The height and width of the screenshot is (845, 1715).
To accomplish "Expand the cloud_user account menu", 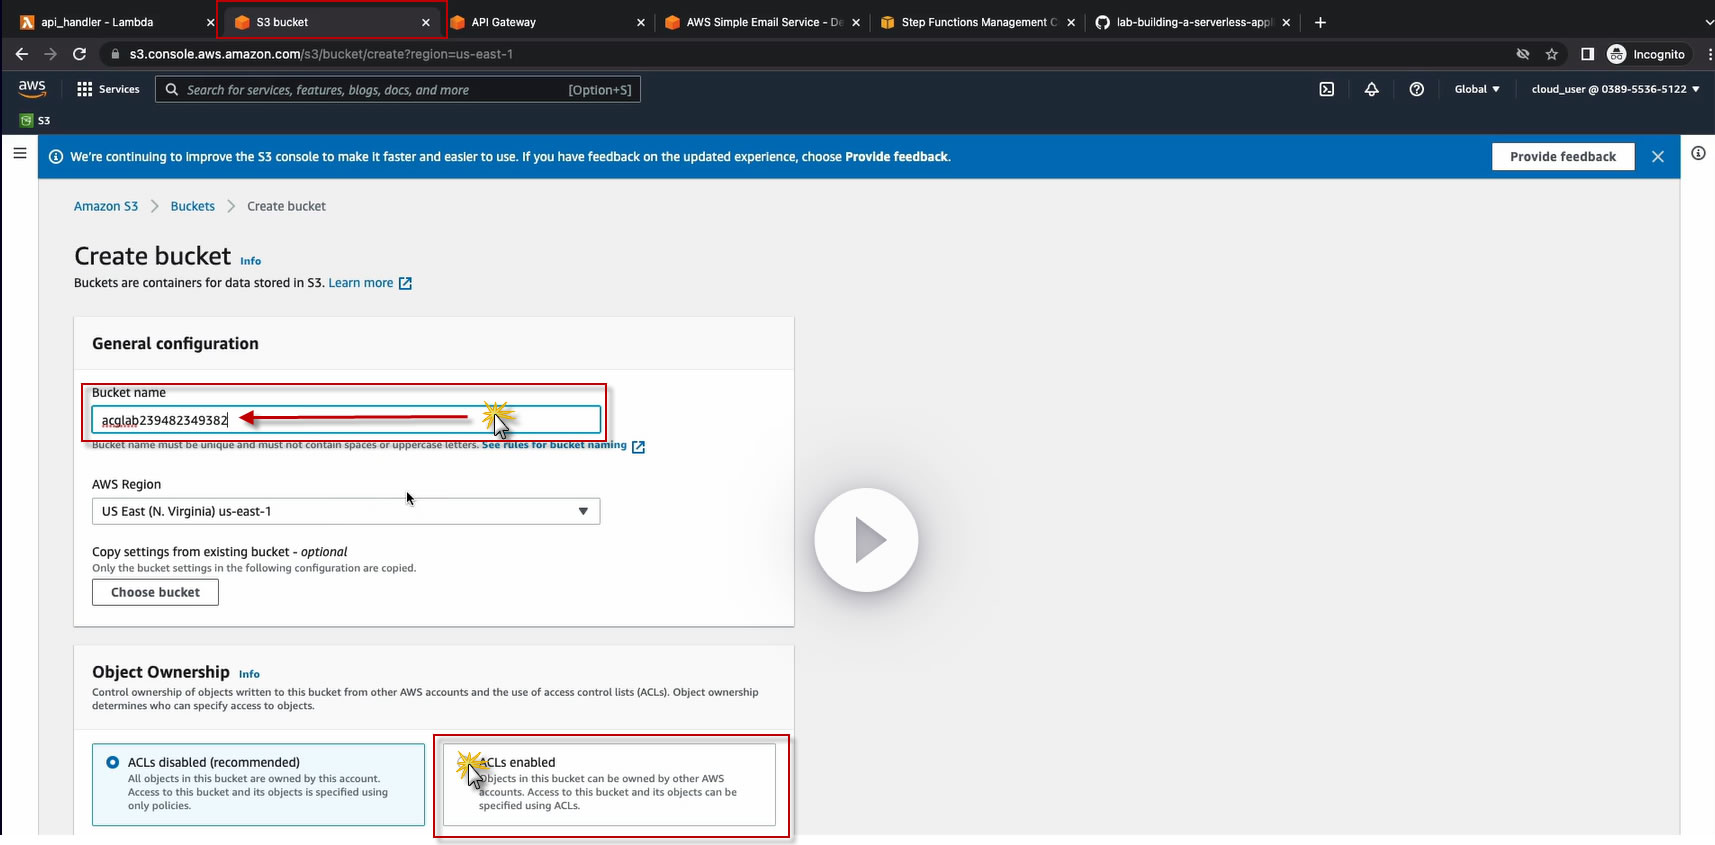I will click(1615, 89).
